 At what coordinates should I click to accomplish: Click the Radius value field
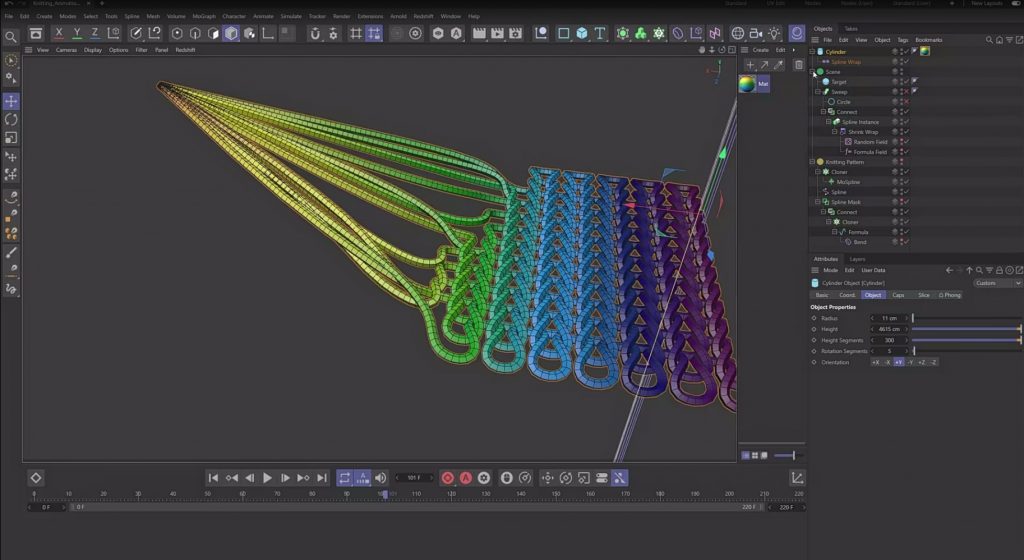(x=889, y=318)
